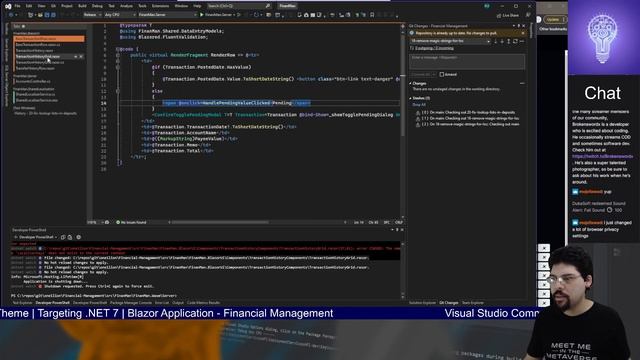Click the Live Share button
Viewport: 640px width, 360px height.
click(x=508, y=16)
